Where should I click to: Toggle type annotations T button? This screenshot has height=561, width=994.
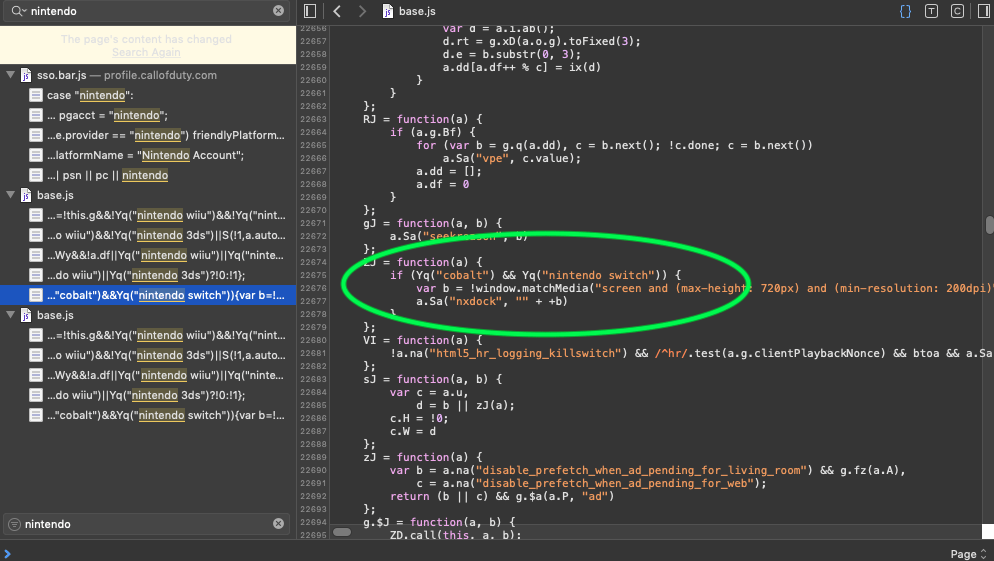click(x=931, y=11)
